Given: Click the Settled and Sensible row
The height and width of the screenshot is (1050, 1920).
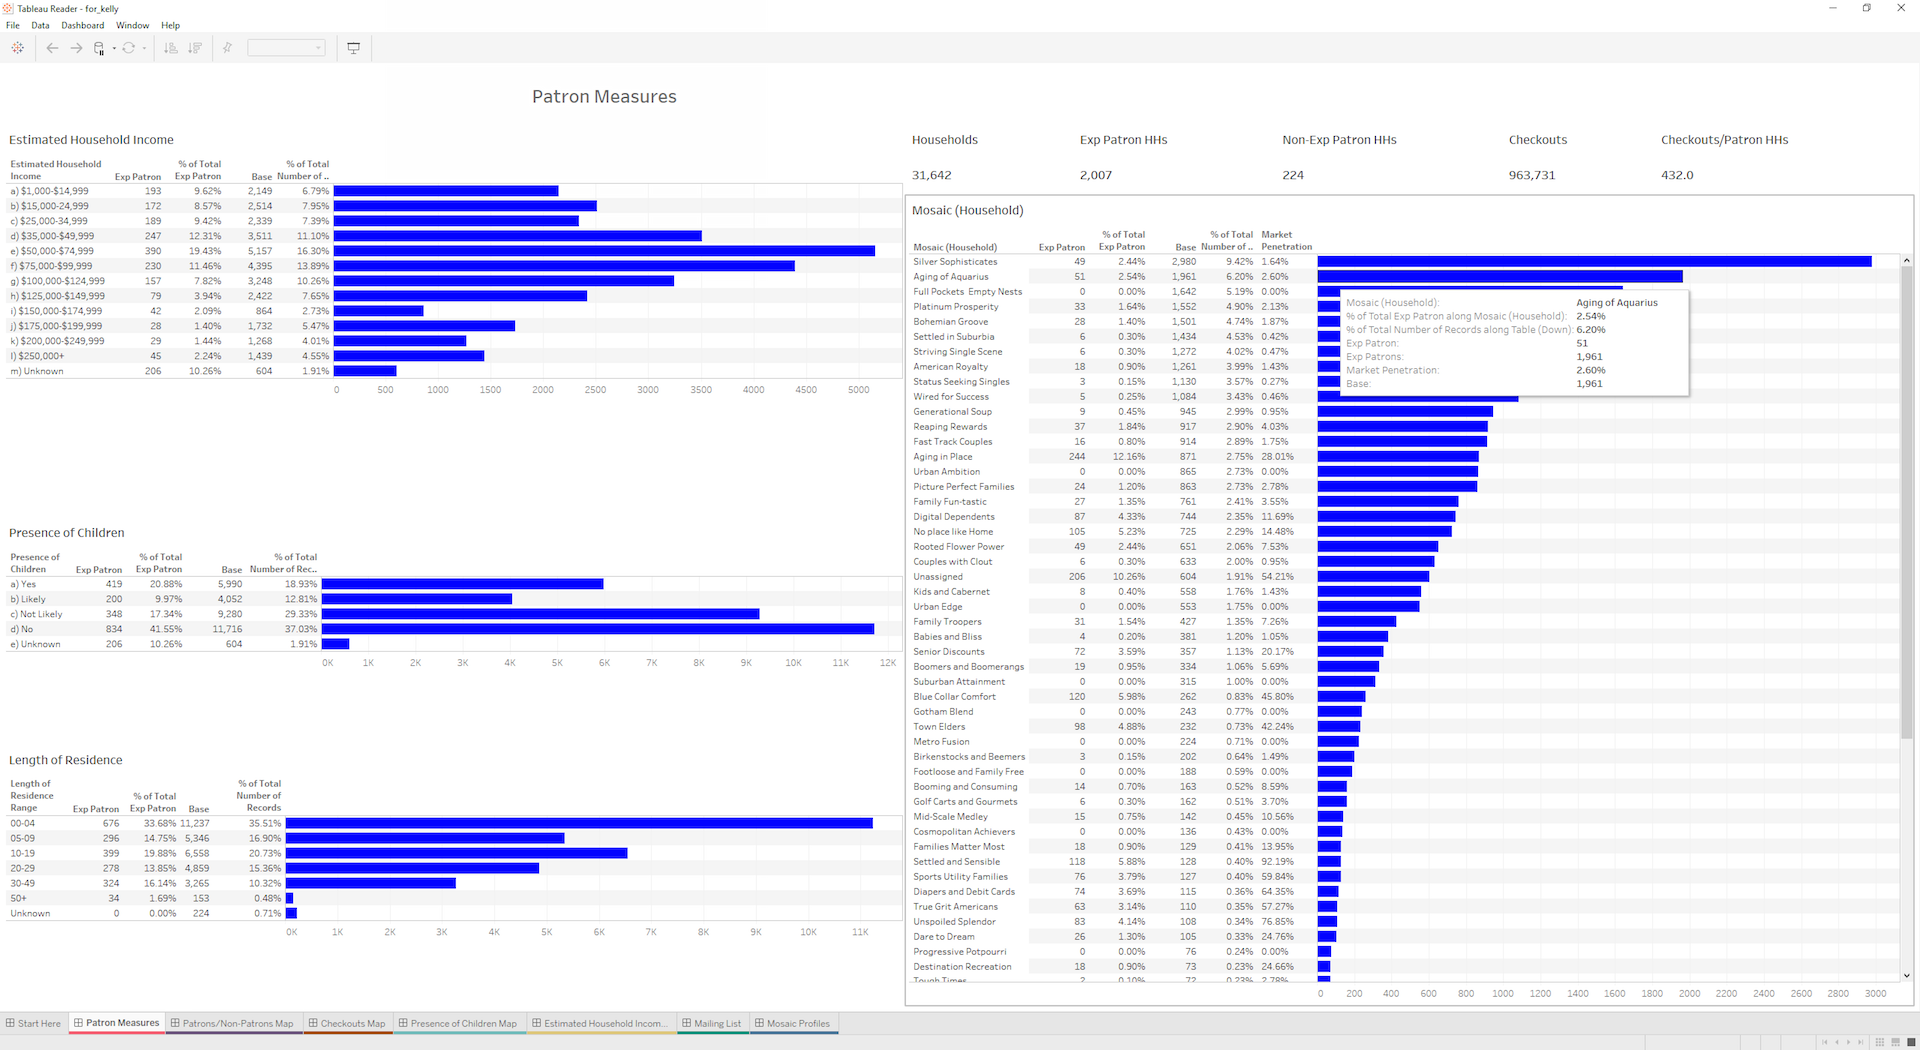Looking at the screenshot, I should 1405,861.
